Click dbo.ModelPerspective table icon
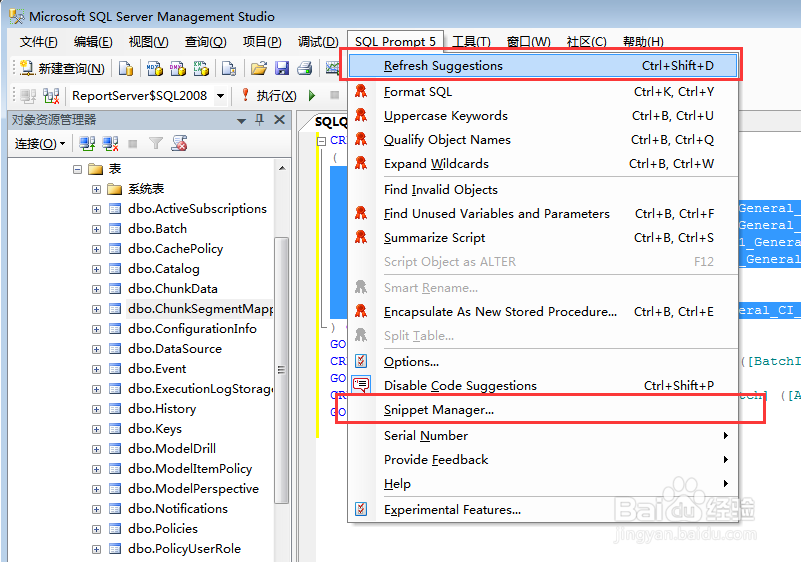 (115, 489)
